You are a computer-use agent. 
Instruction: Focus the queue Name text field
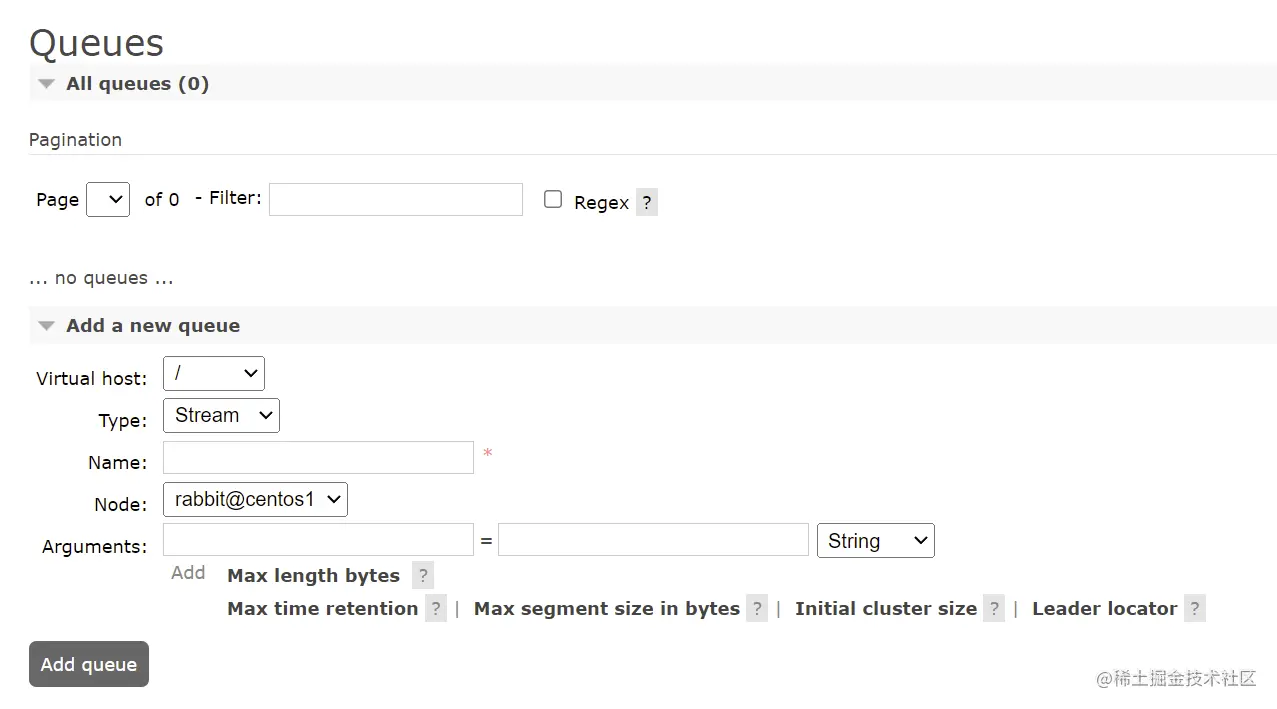318,458
